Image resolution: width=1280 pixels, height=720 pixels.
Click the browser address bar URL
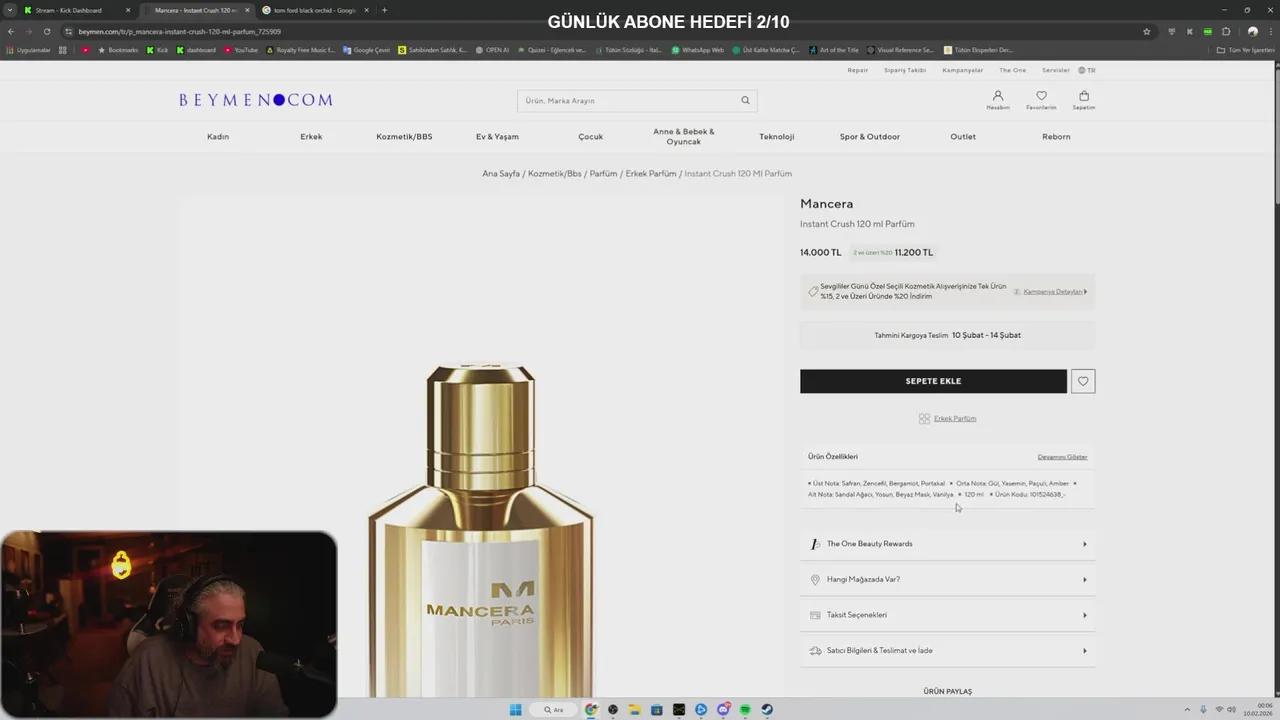click(x=180, y=31)
